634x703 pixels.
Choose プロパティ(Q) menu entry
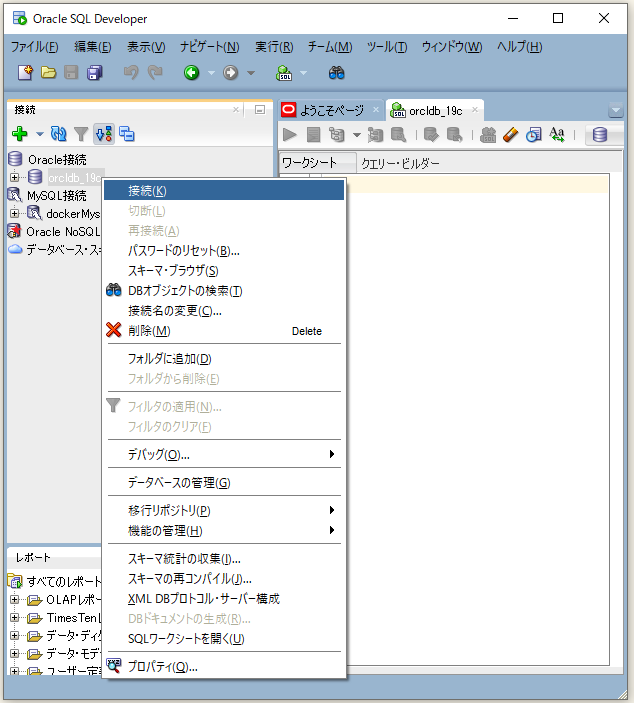click(x=224, y=667)
